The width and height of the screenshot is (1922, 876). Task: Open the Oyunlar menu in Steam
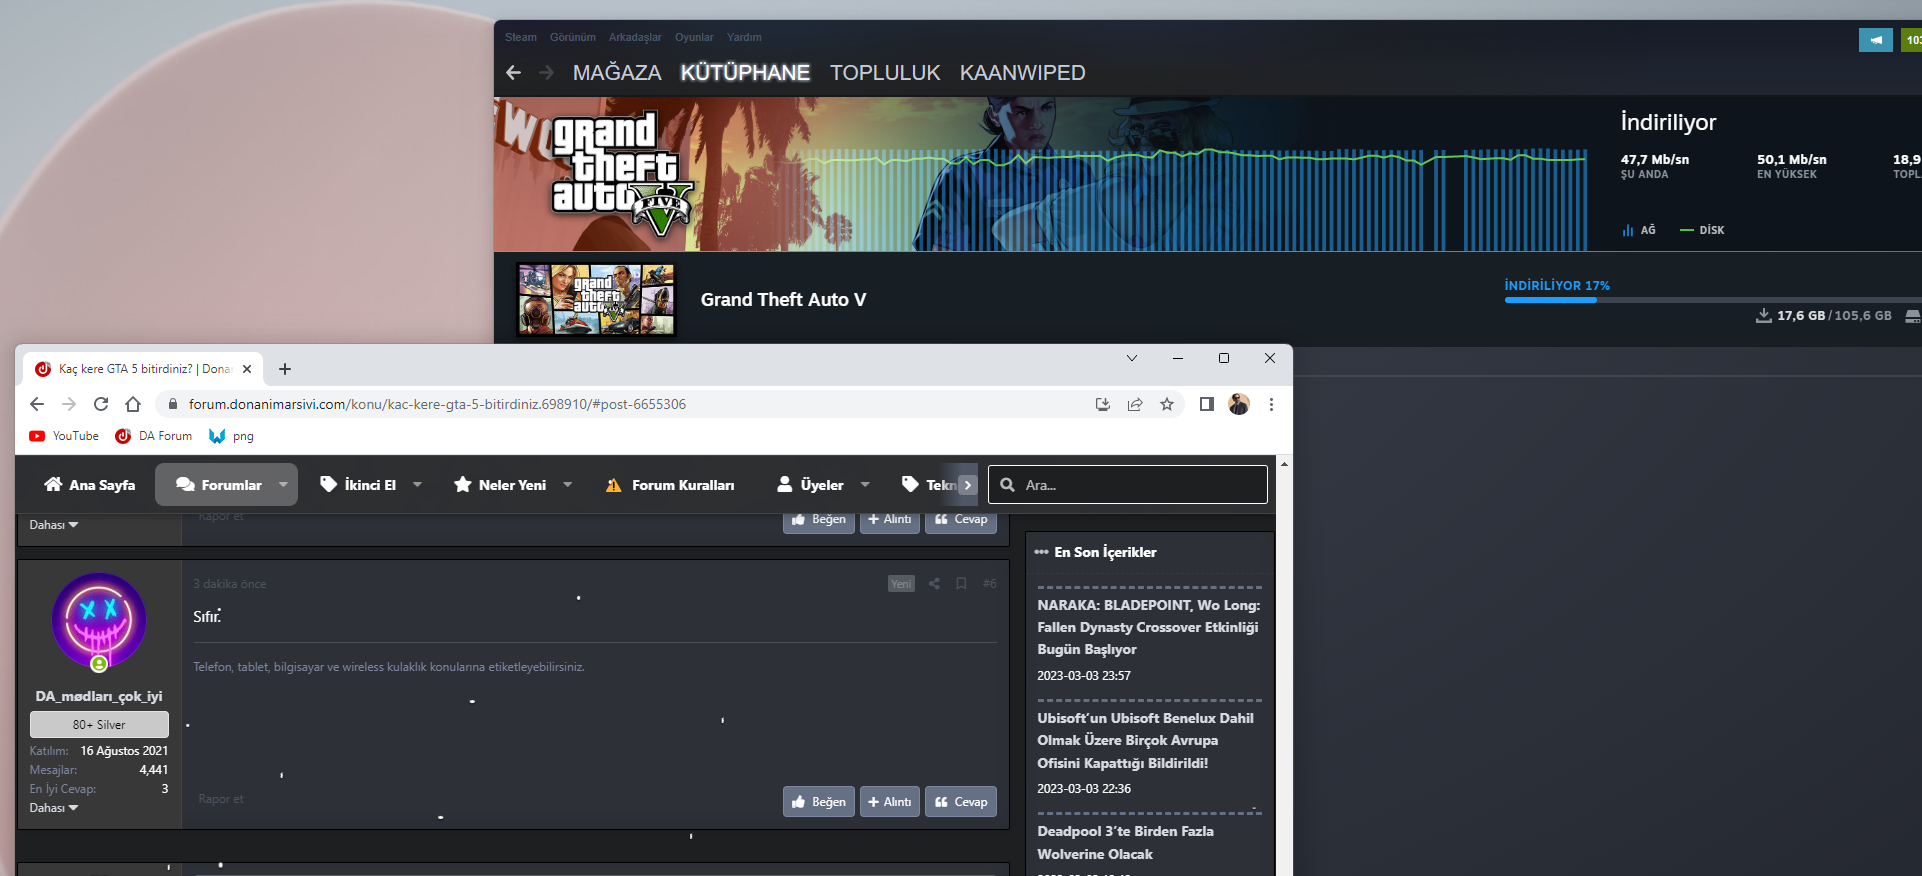pyautogui.click(x=694, y=37)
